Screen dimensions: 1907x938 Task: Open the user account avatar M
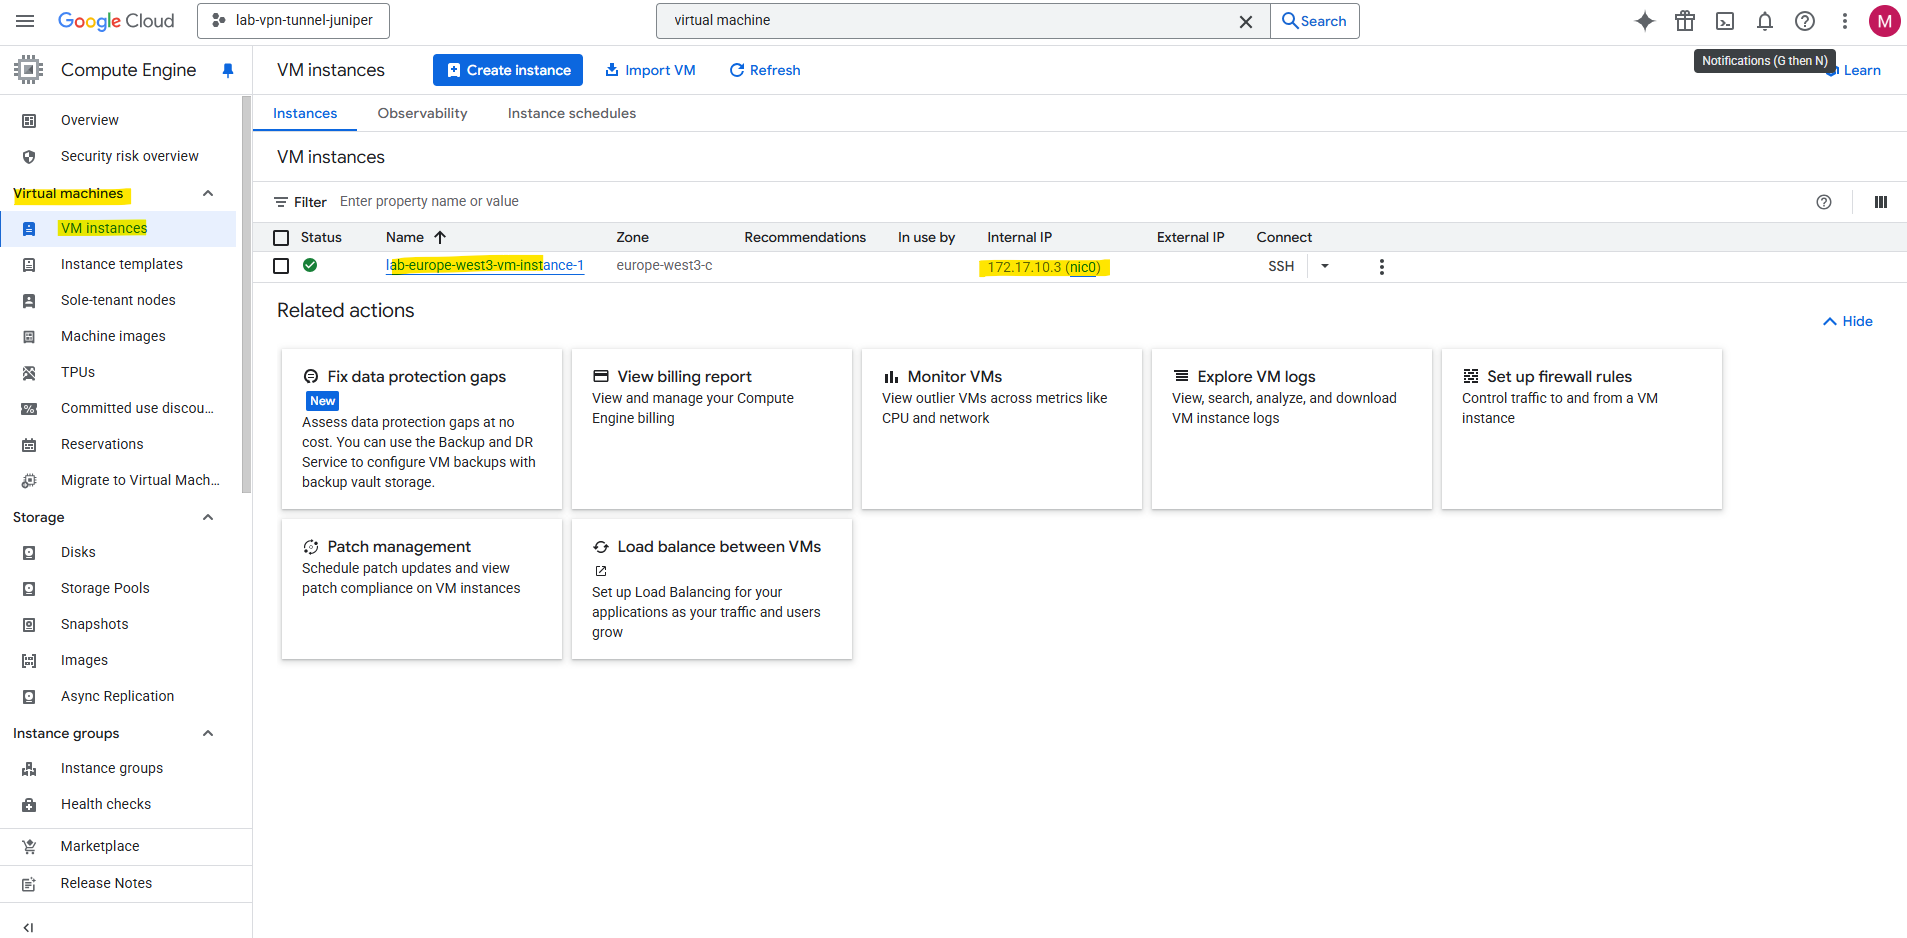[1884, 21]
